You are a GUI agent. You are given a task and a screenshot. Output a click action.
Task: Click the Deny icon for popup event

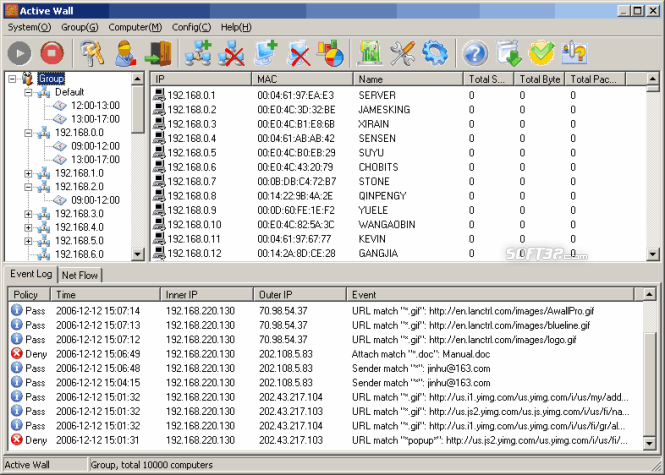click(x=17, y=439)
